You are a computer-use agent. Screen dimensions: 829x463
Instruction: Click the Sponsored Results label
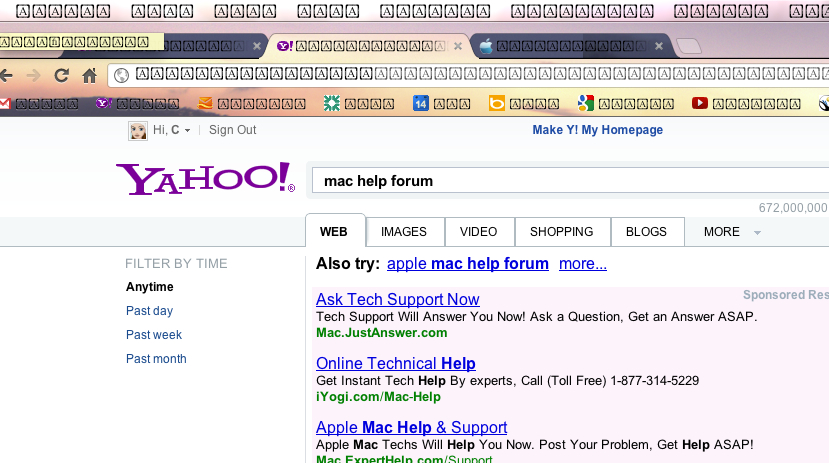tap(786, 295)
